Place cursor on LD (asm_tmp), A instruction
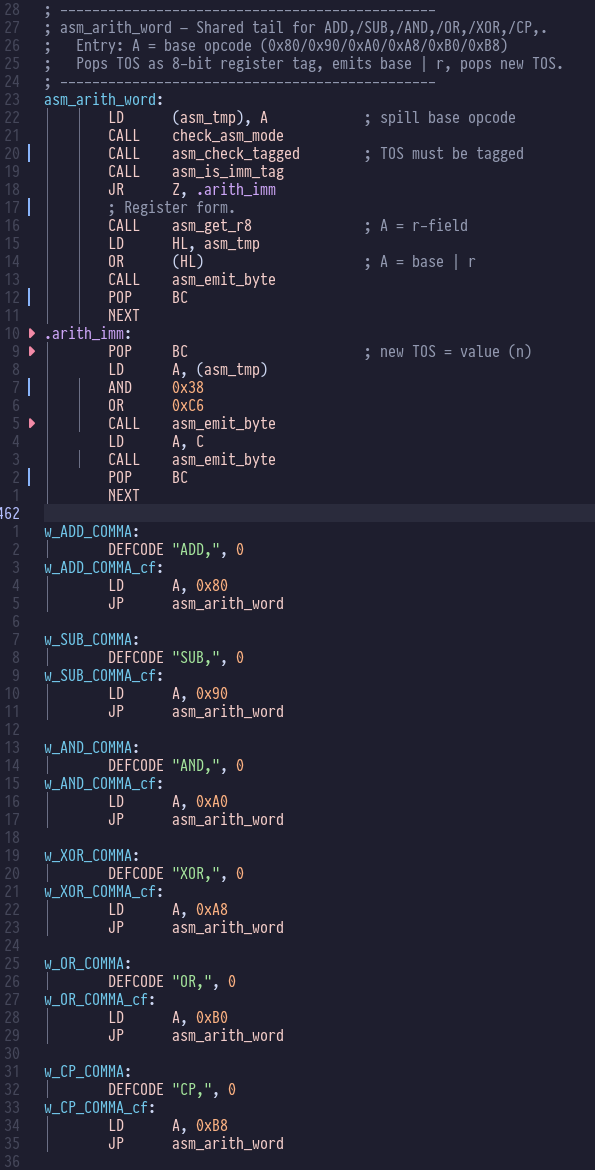The width and height of the screenshot is (595, 1170). pyautogui.click(x=188, y=118)
